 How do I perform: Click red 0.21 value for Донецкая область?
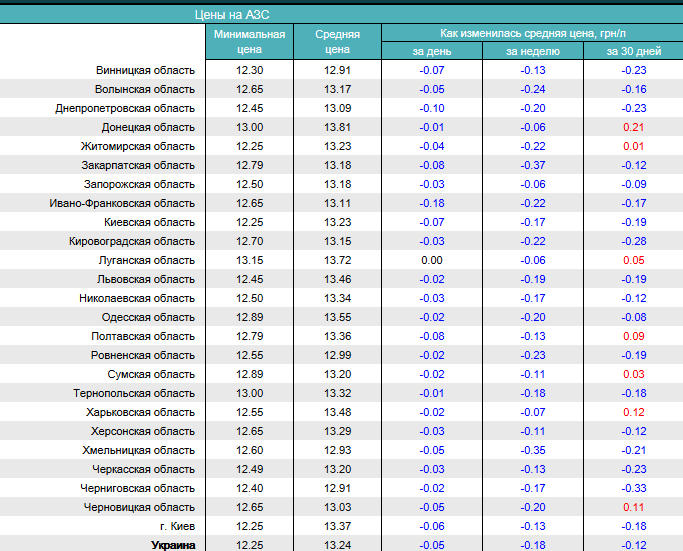coord(633,127)
